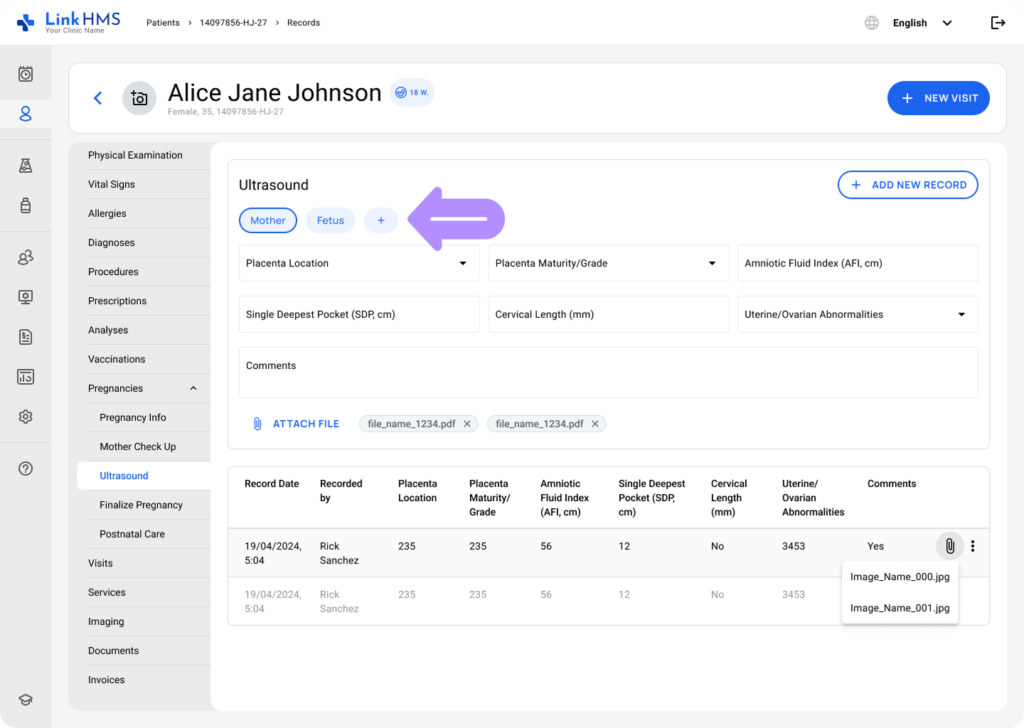Click the Add New Record button
1024x728 pixels.
[x=907, y=185]
